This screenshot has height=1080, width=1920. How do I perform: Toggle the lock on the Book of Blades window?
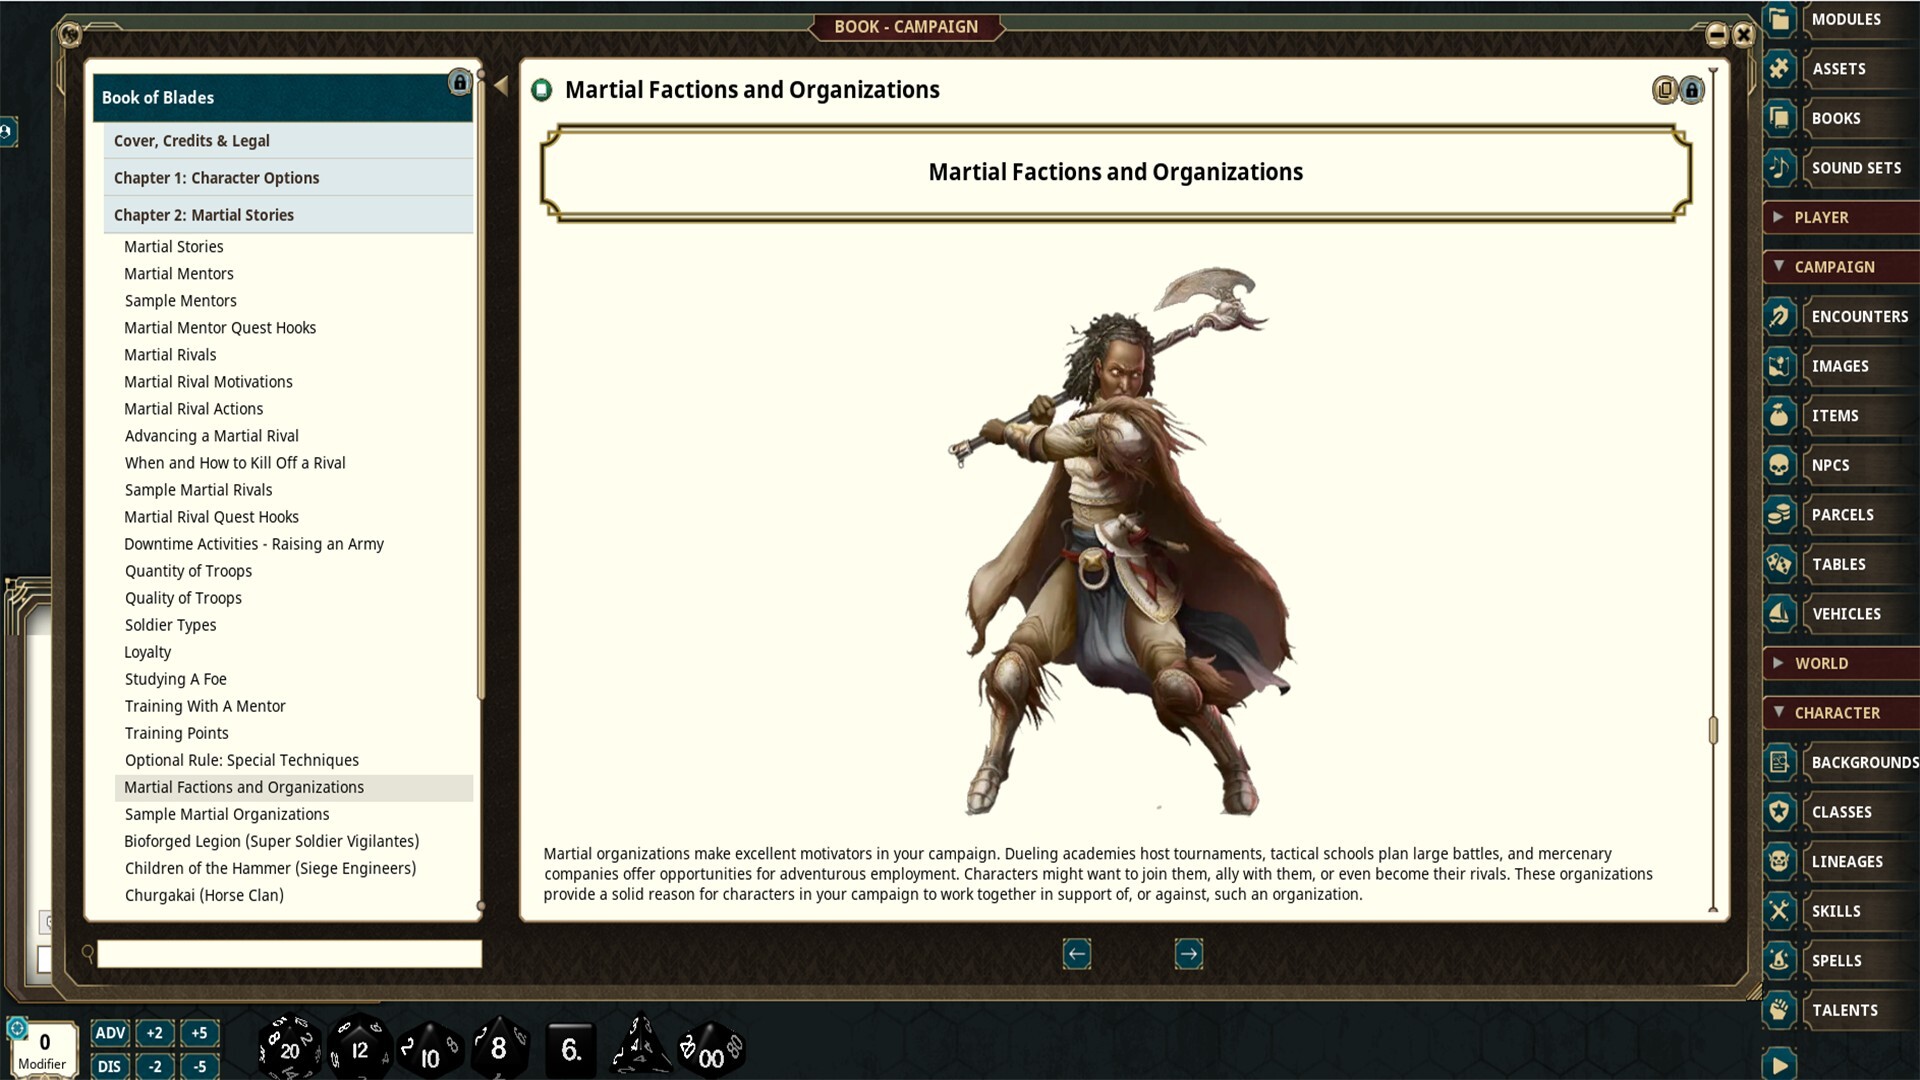460,83
